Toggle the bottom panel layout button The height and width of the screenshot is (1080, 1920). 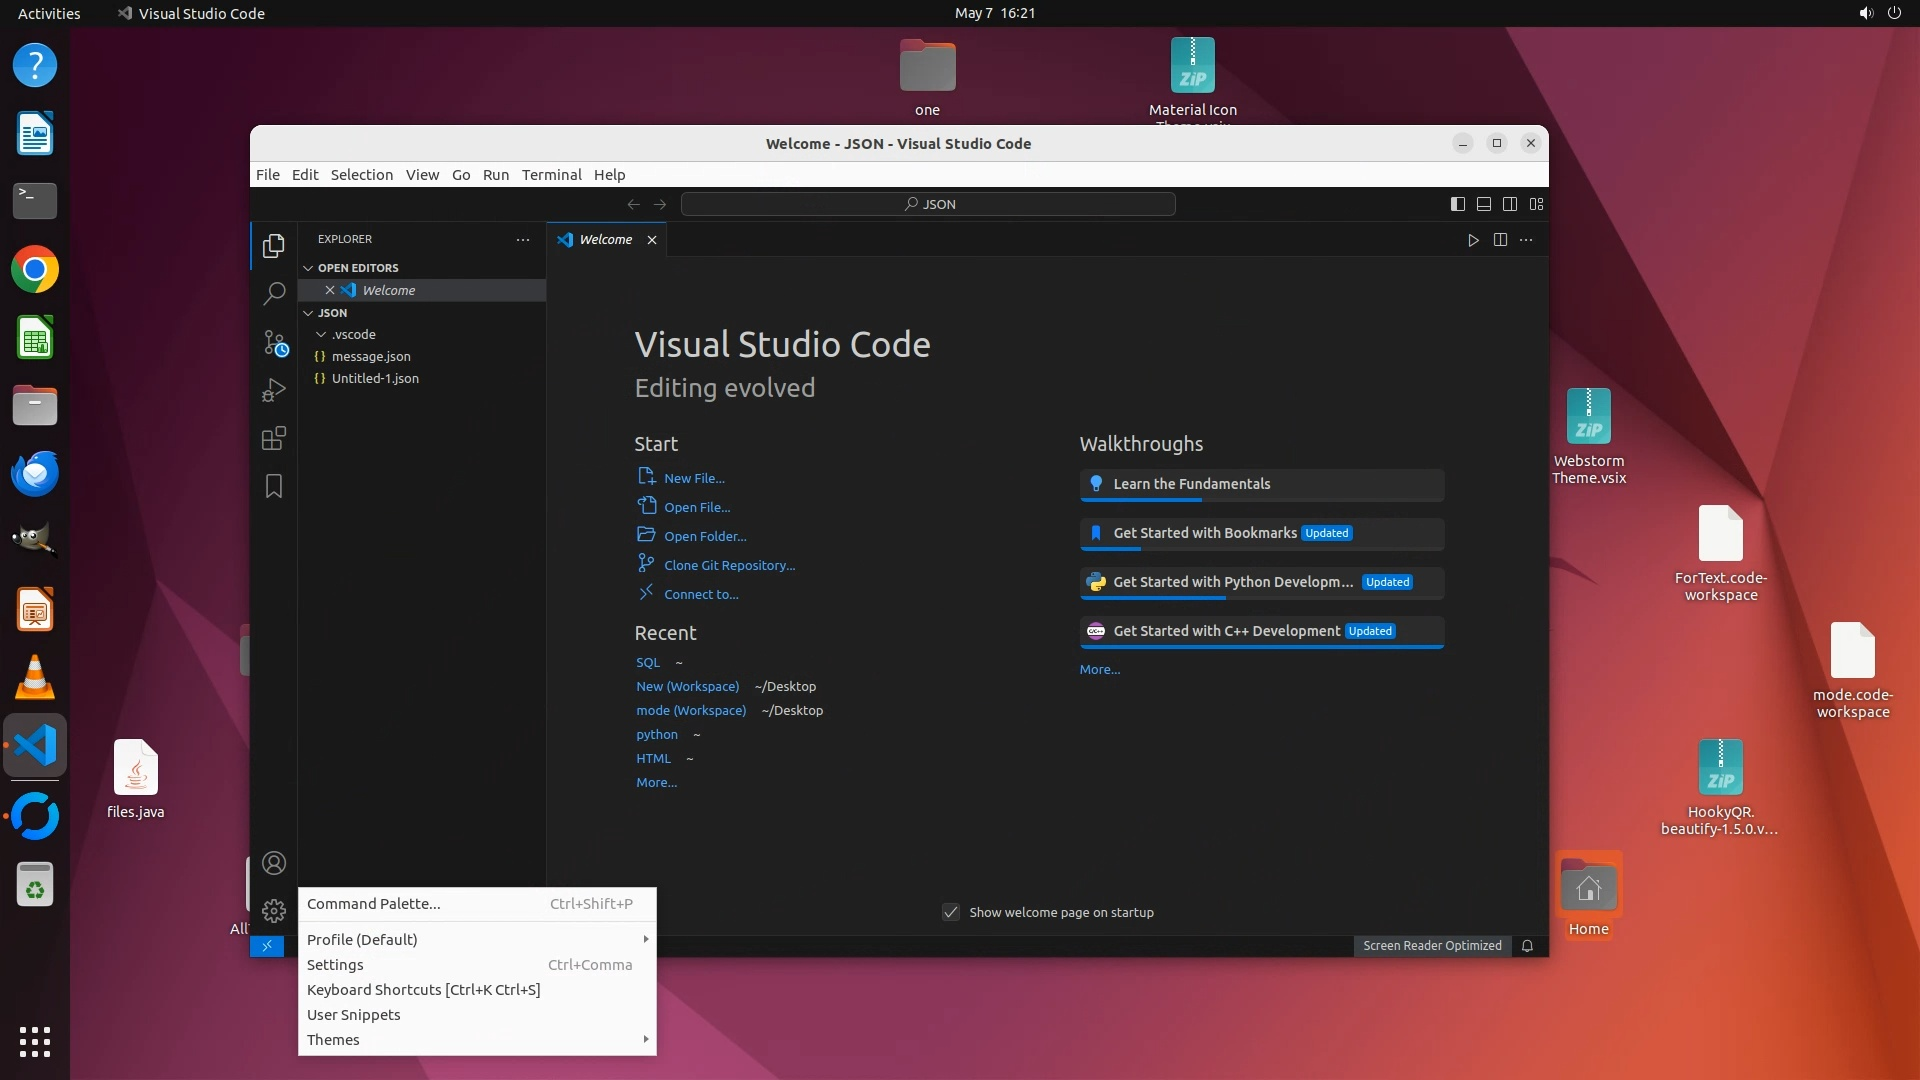point(1484,204)
